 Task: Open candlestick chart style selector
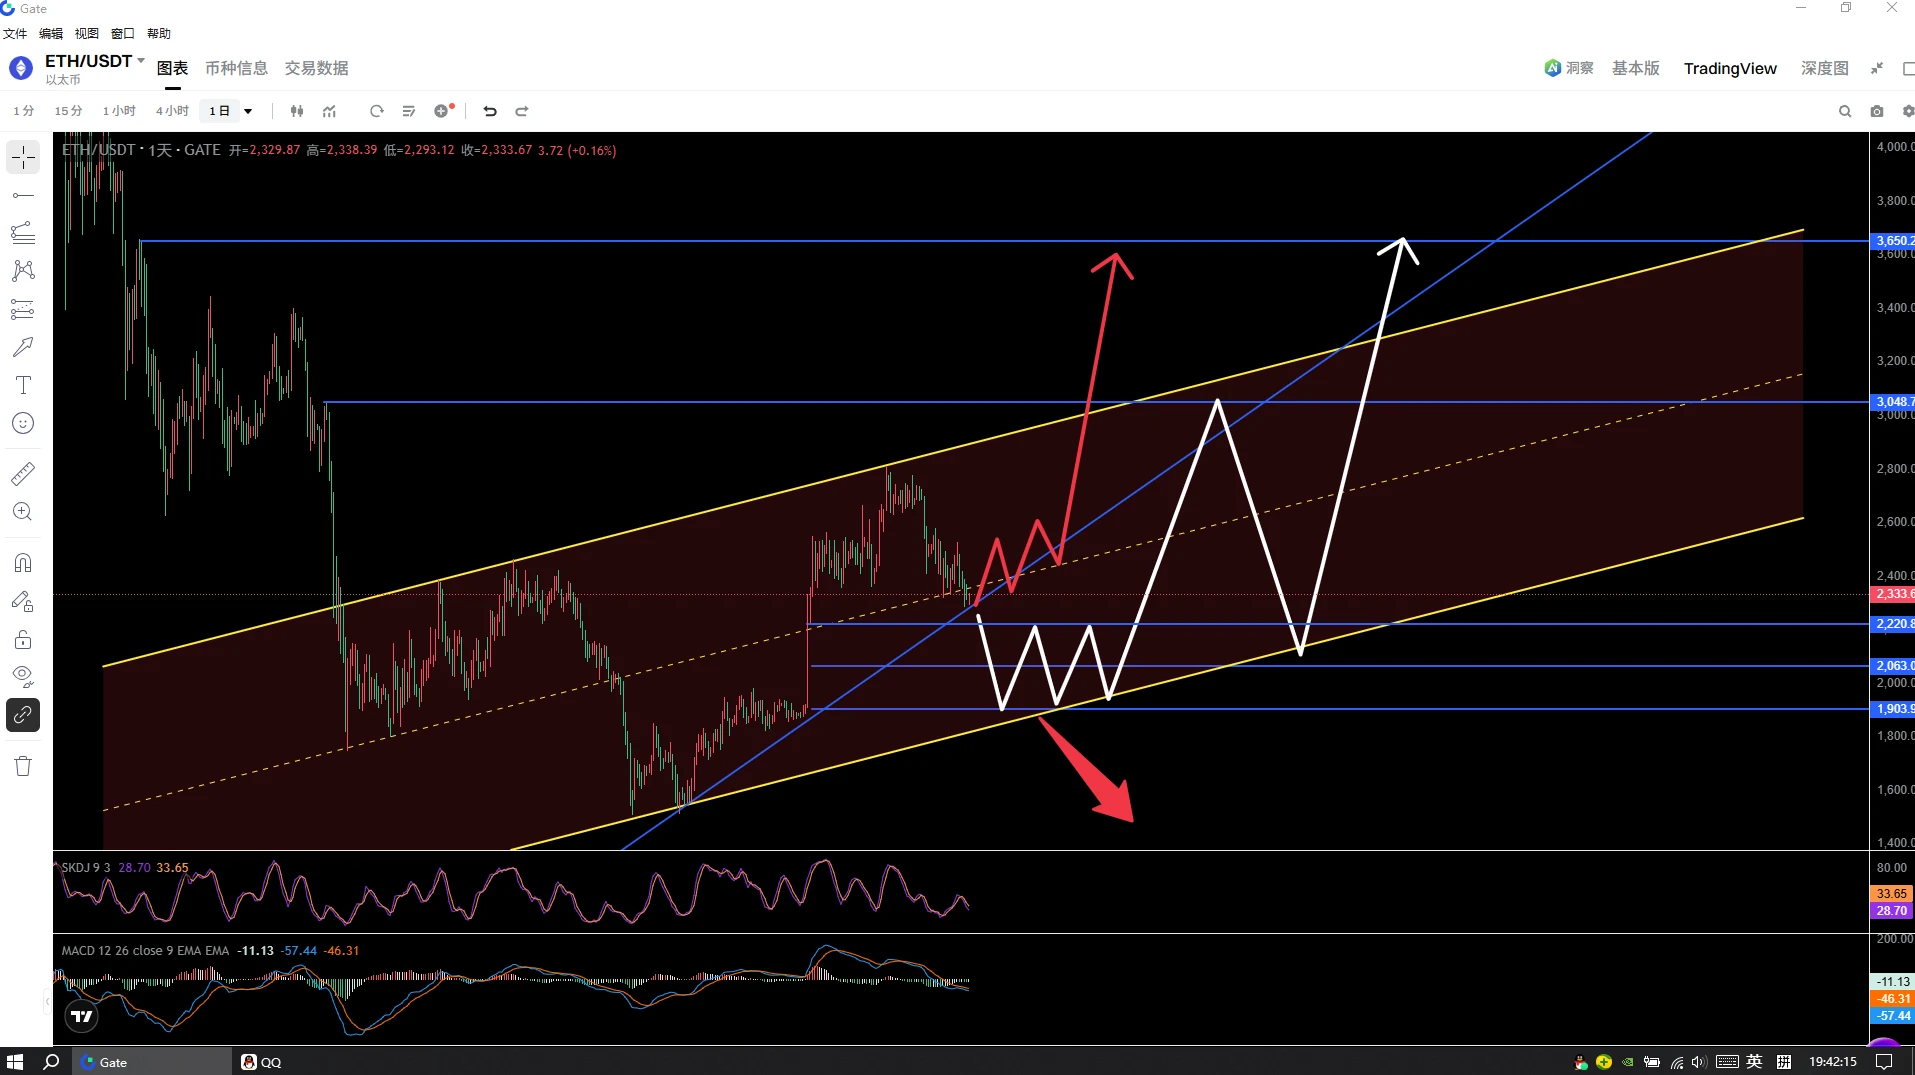pyautogui.click(x=297, y=111)
